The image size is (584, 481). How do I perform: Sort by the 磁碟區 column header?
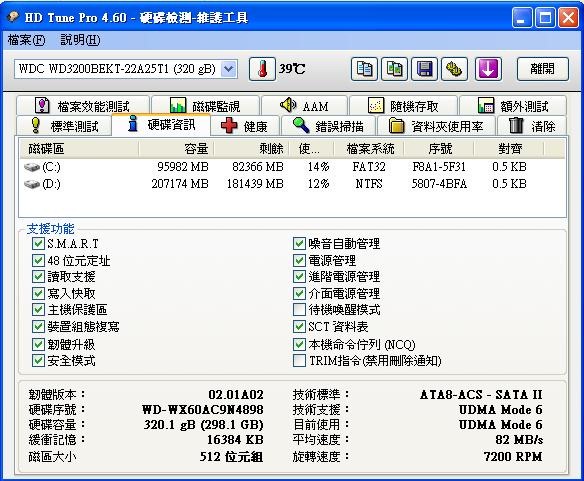79,149
